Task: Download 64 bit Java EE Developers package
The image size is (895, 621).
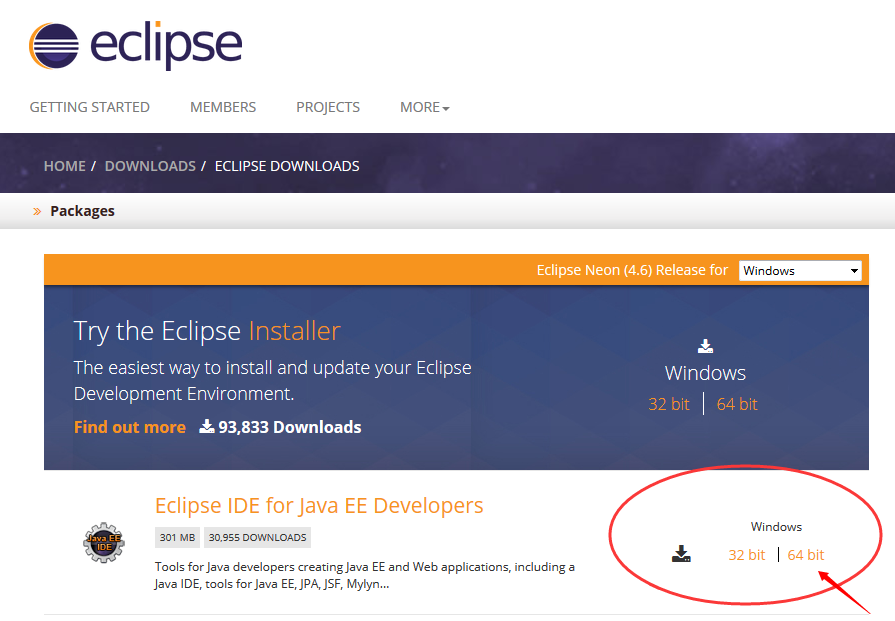Action: click(806, 555)
